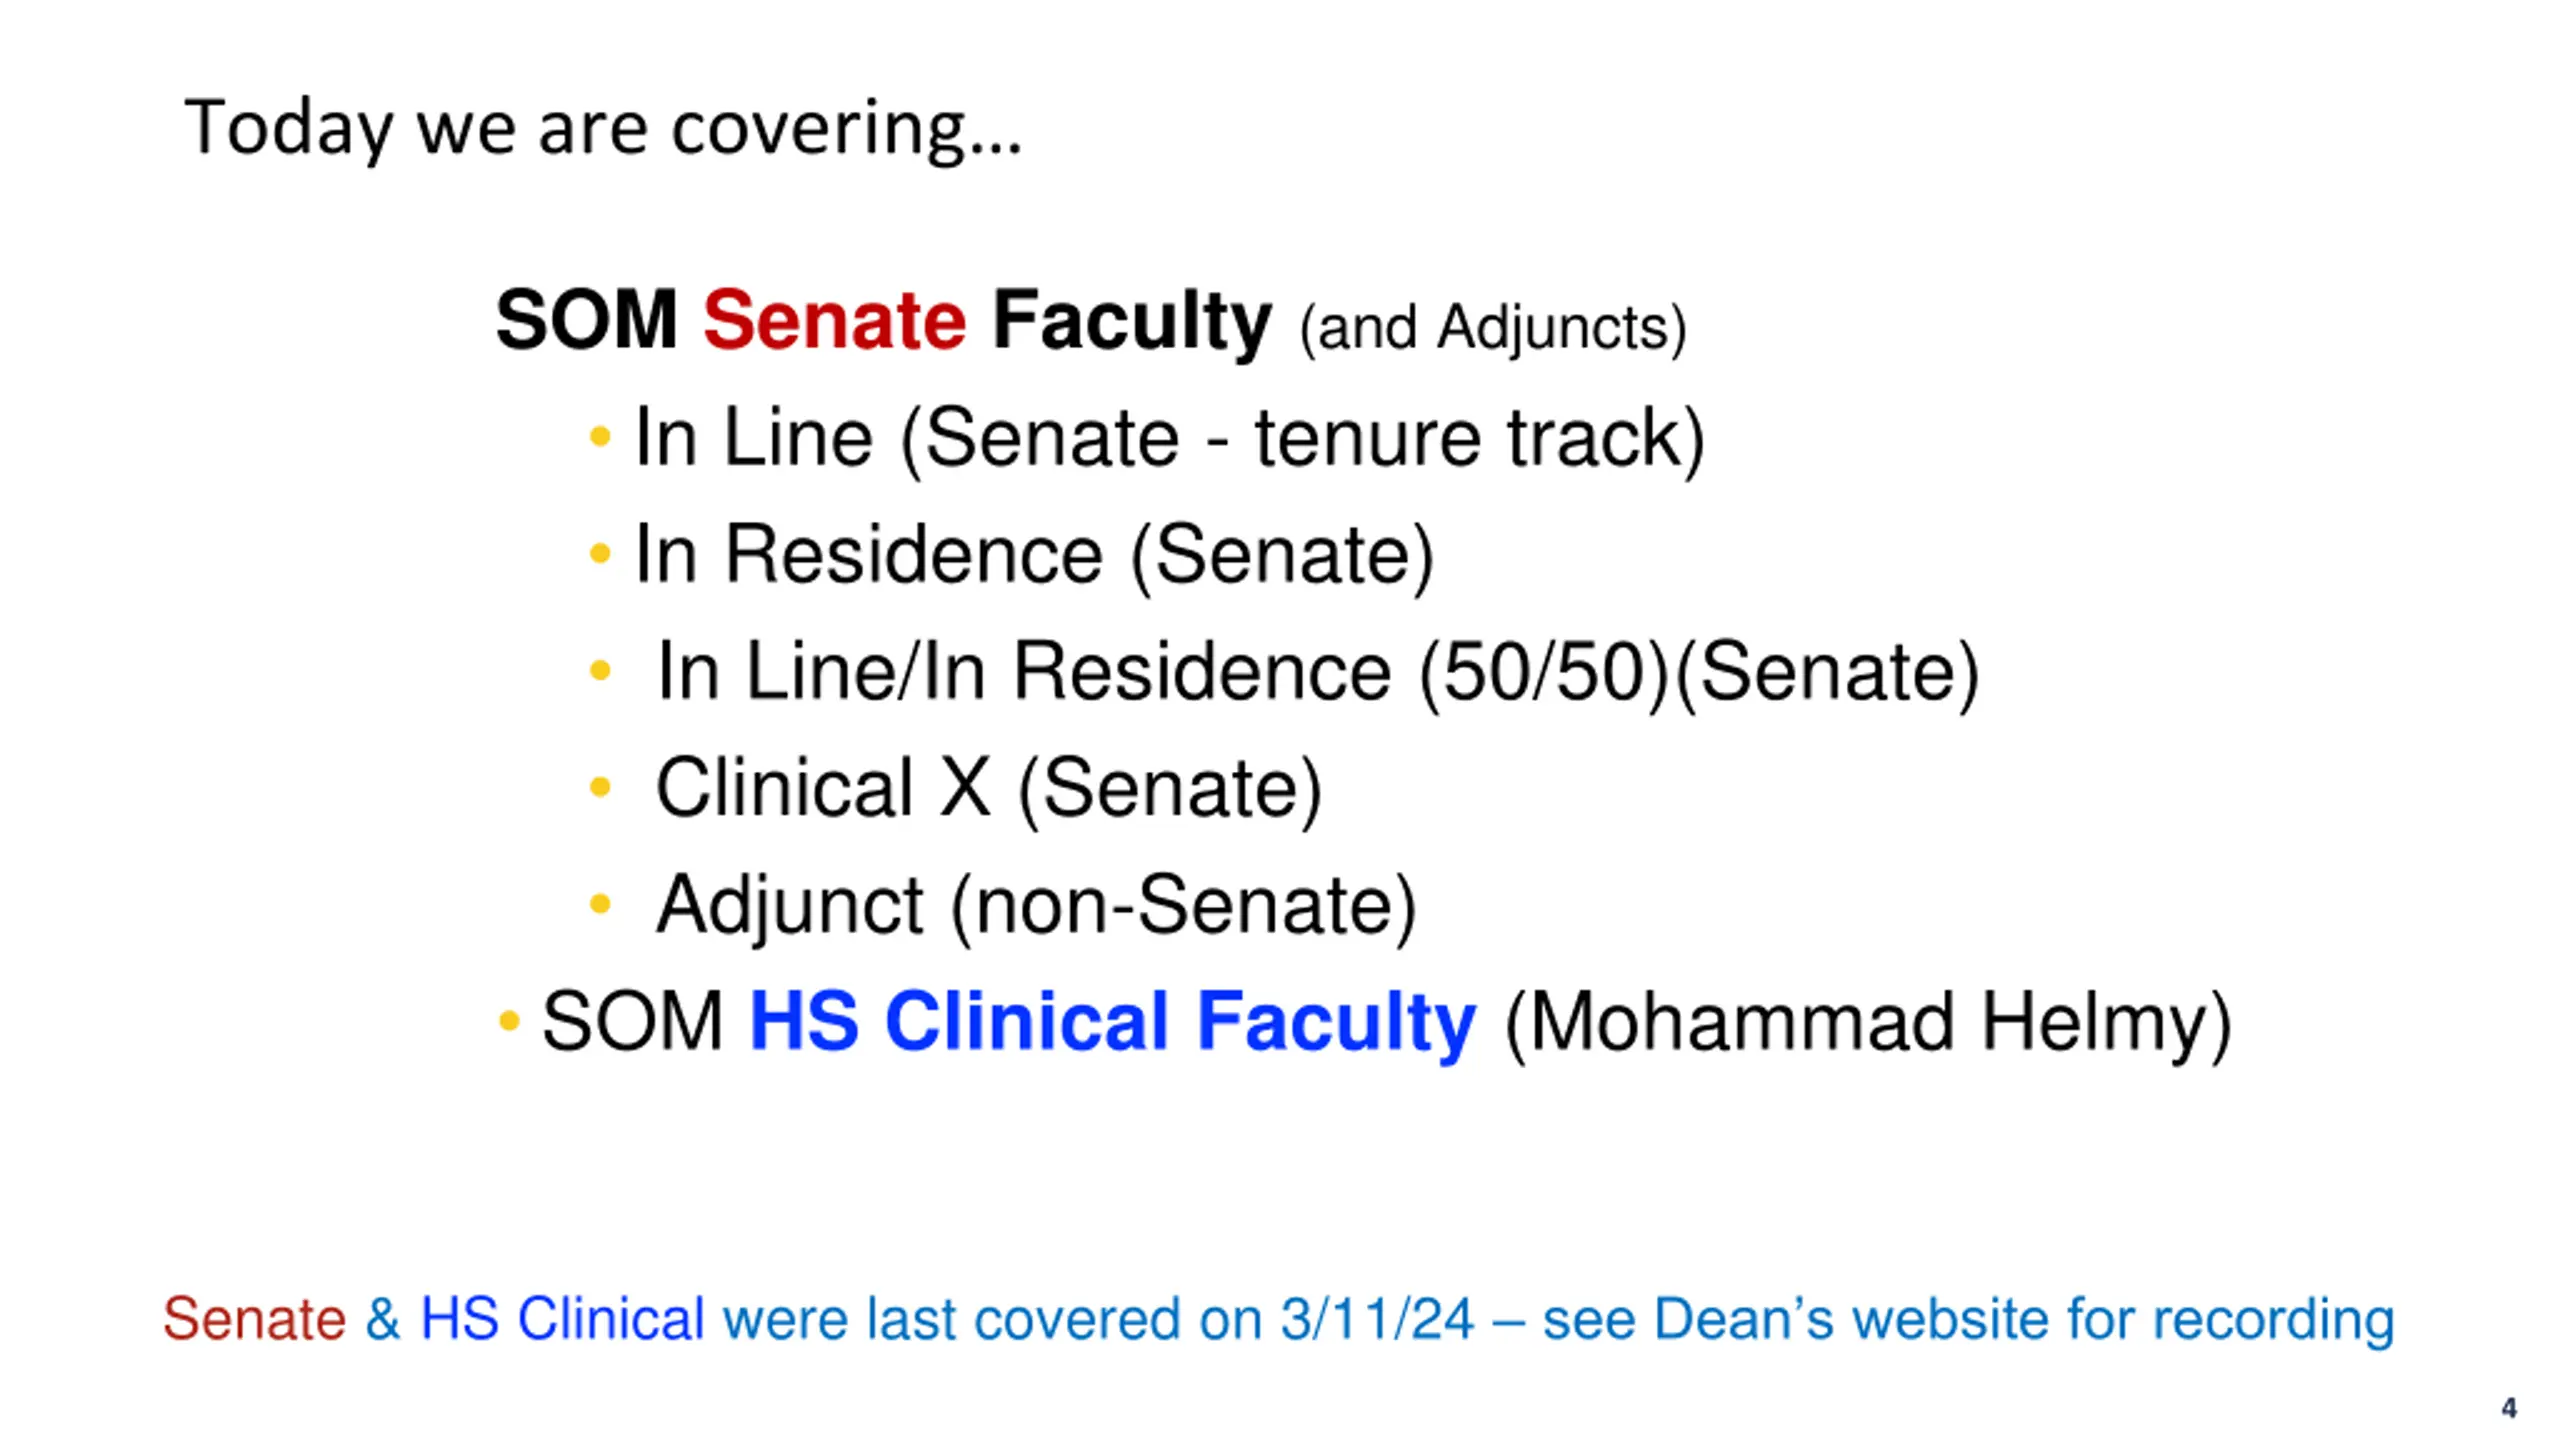Click the 'Adjunct (non-Senate)' bullet text
2560x1440 pixels.
tap(1035, 906)
